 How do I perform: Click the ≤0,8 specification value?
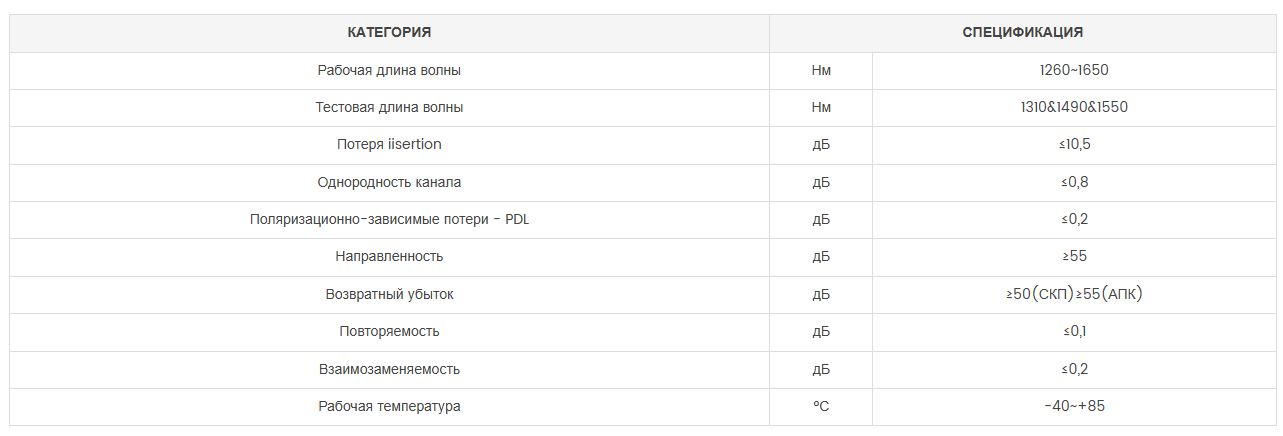[1074, 183]
